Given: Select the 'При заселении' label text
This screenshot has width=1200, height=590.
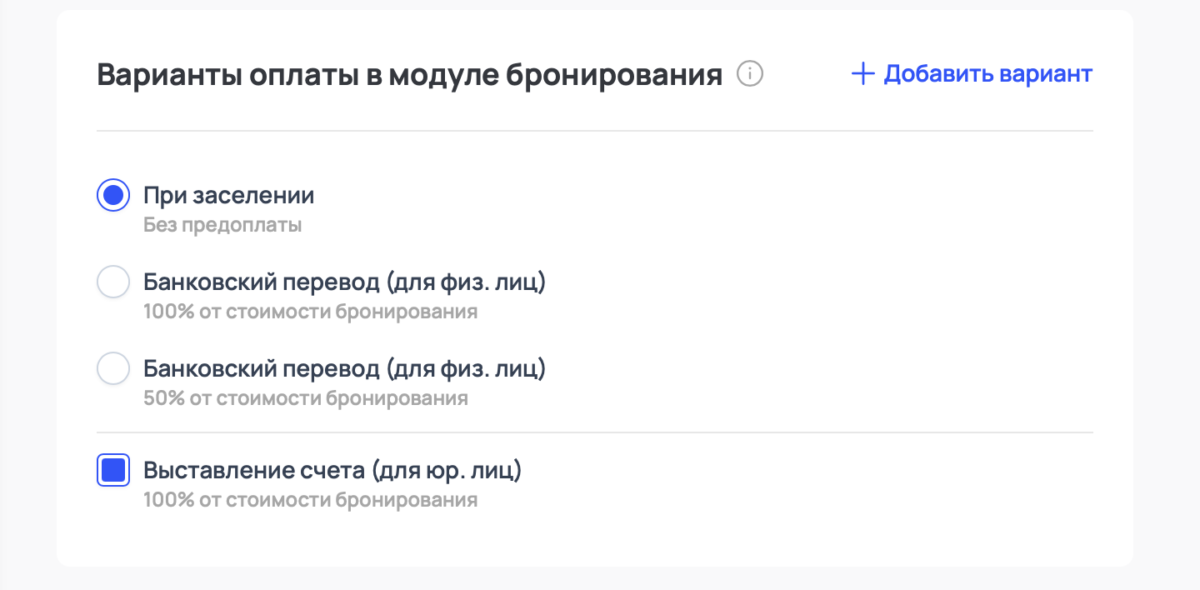Looking at the screenshot, I should pyautogui.click(x=227, y=195).
